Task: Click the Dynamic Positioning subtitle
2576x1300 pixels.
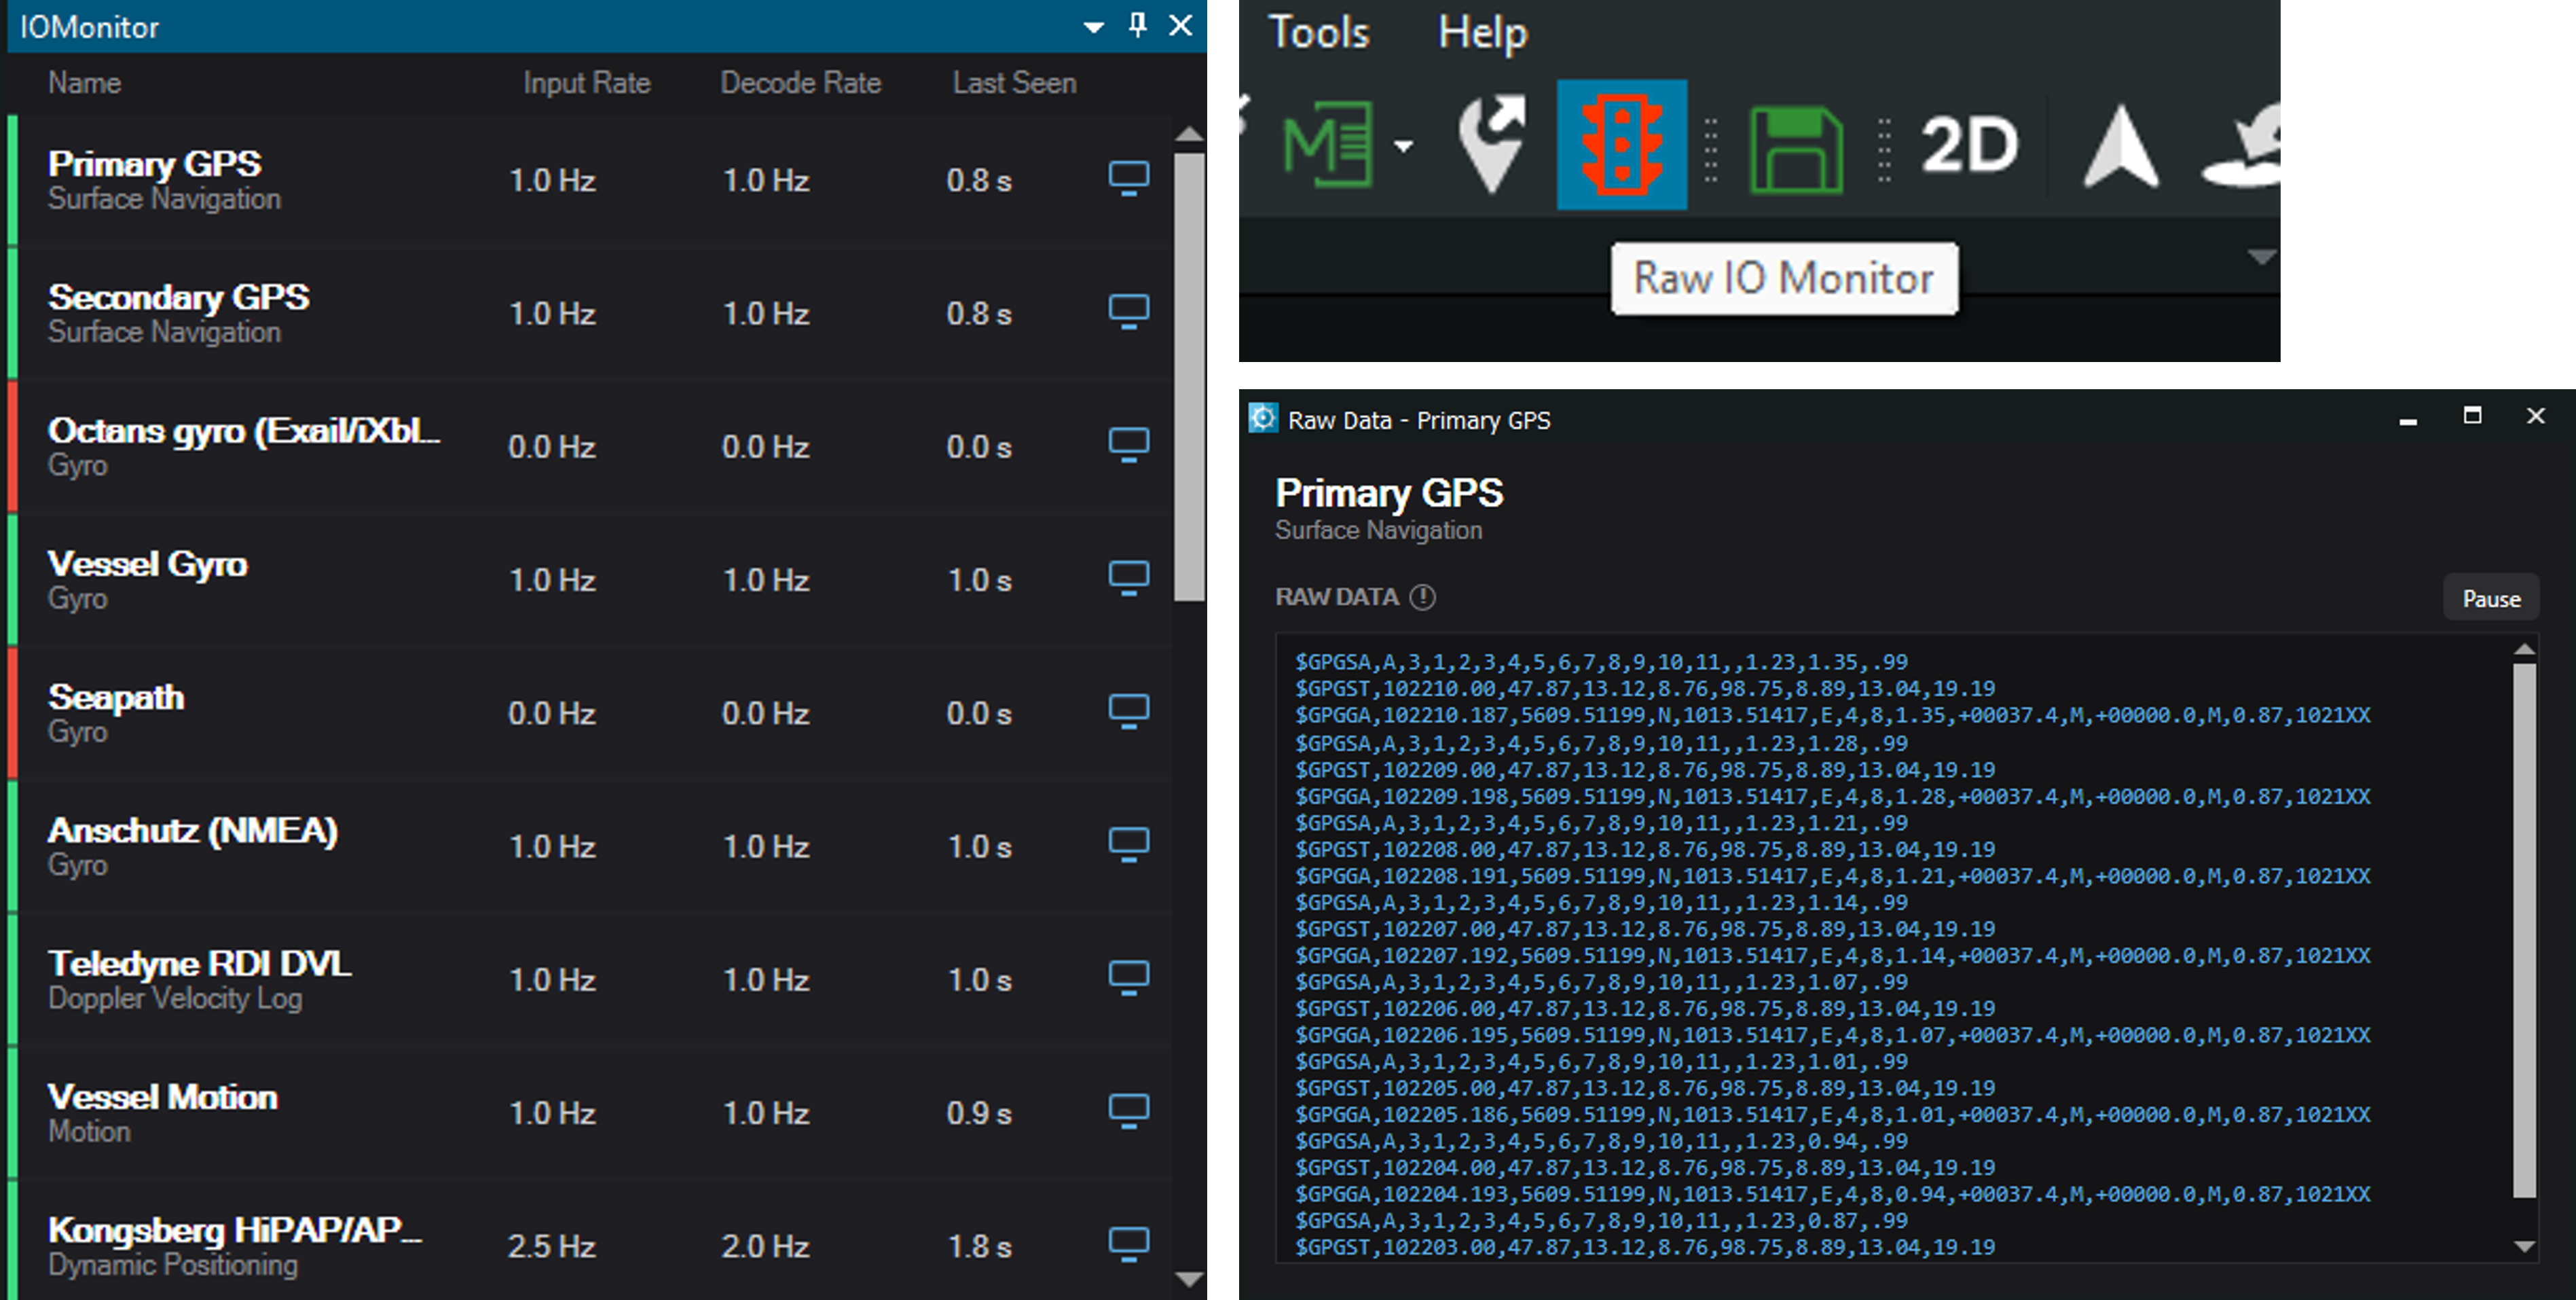Action: [173, 1265]
